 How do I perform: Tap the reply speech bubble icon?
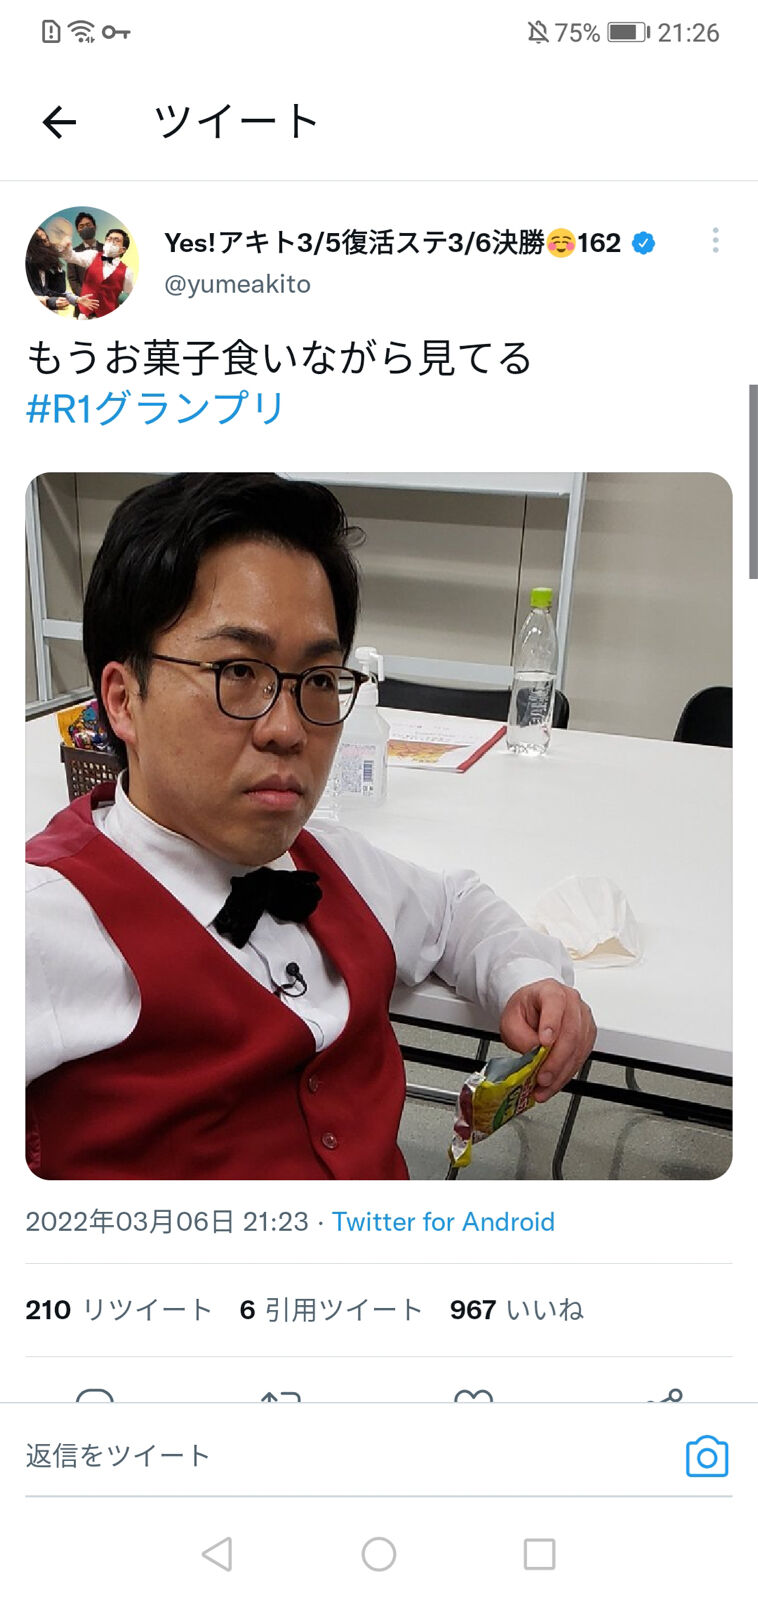(x=95, y=1395)
